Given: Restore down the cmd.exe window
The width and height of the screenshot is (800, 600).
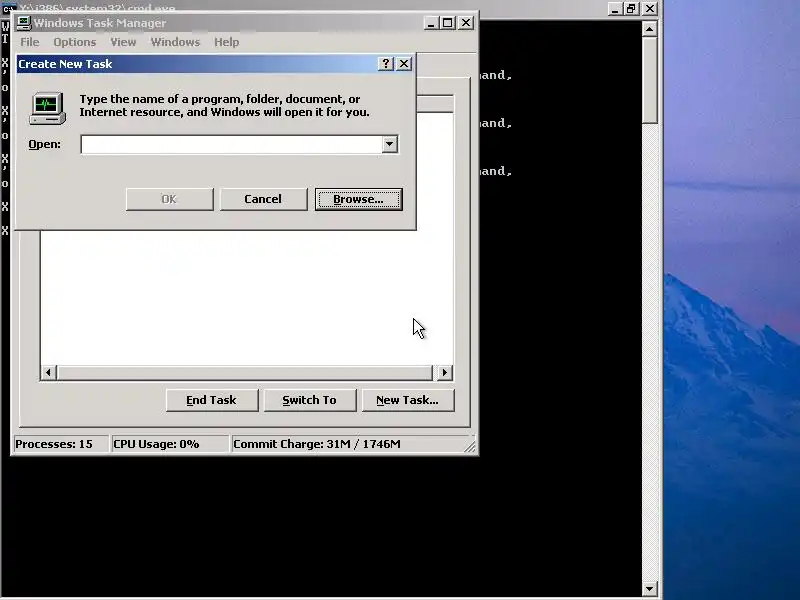Looking at the screenshot, I should coord(632,9).
